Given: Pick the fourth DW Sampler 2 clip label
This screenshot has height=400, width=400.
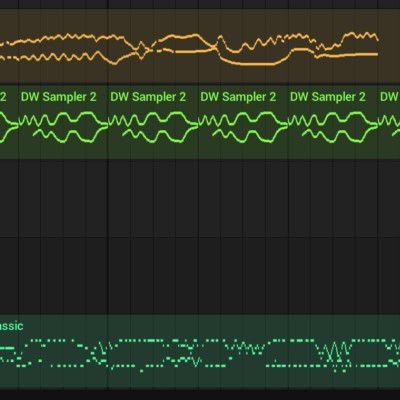Looking at the screenshot, I should pos(328,97).
